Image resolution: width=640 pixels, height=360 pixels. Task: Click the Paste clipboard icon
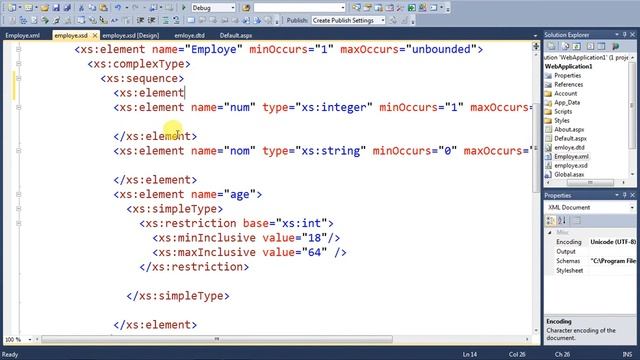103,8
